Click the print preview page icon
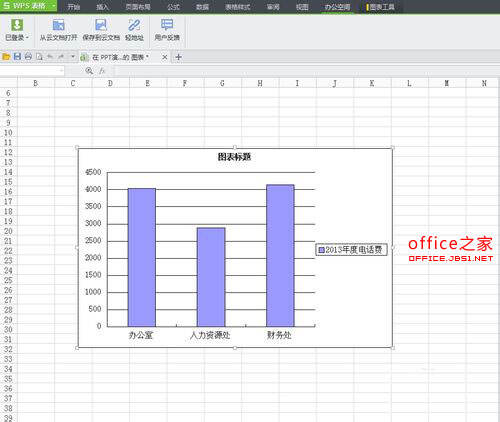Viewport: 500px width, 422px height. (39, 57)
